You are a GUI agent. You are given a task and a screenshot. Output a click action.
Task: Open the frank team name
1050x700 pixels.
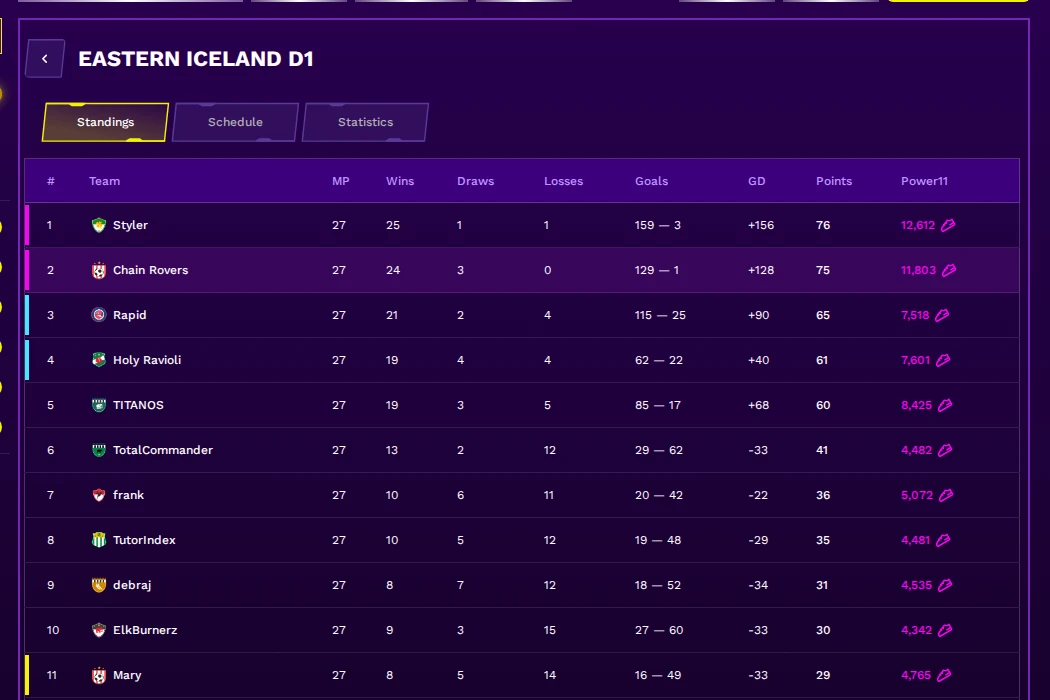pos(129,495)
